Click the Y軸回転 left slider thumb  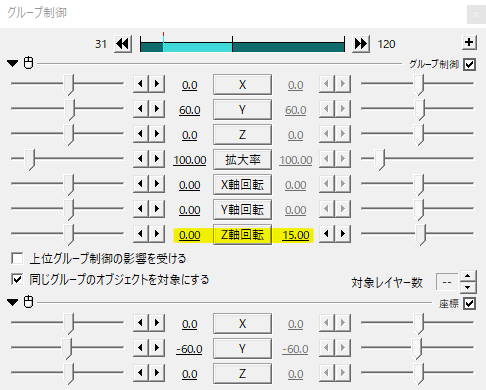[69, 210]
